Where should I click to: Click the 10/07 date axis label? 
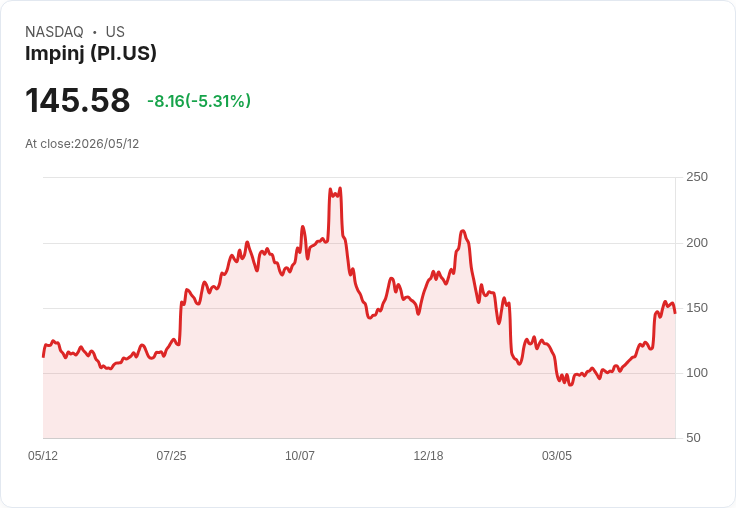coord(300,455)
